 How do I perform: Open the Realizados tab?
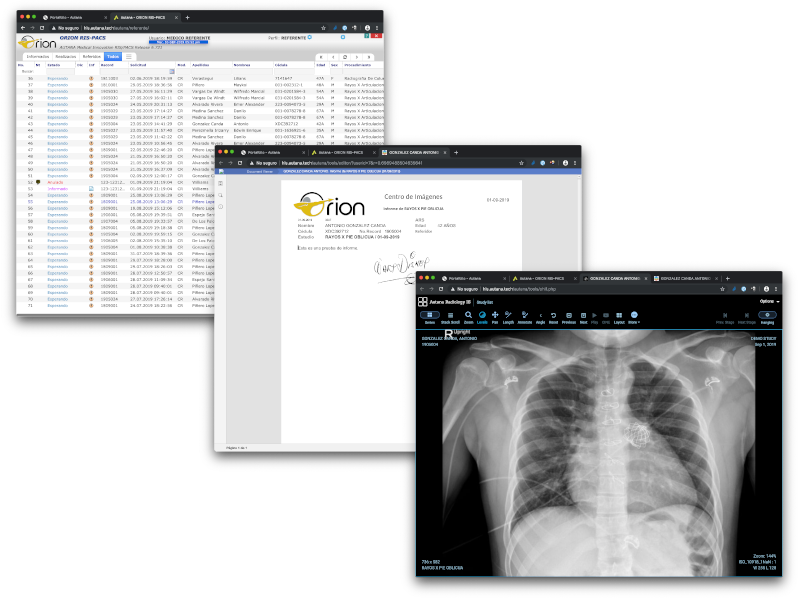tap(66, 57)
